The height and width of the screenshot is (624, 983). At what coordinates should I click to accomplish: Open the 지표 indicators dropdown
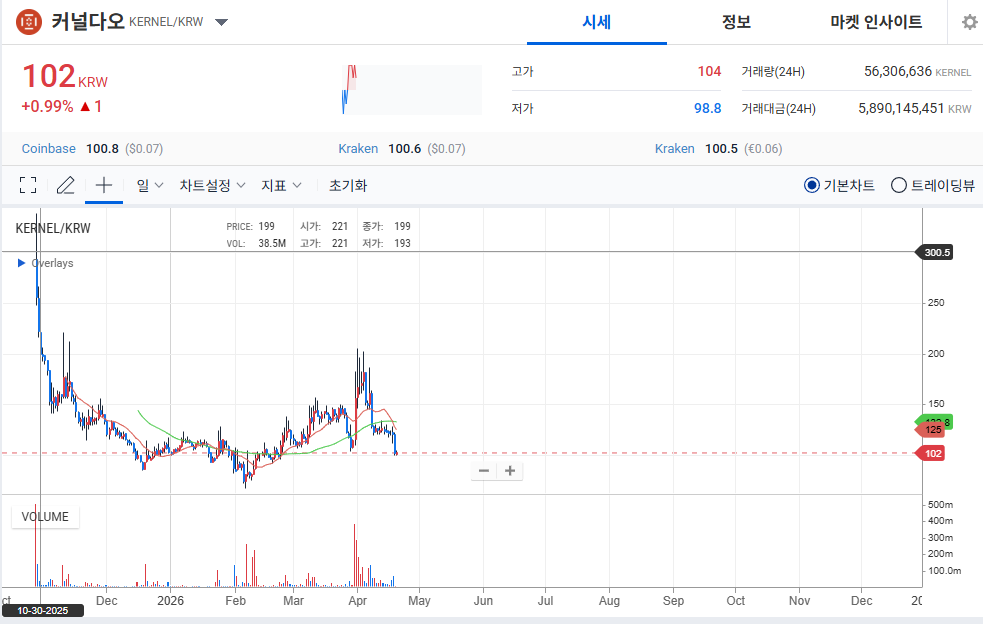(280, 185)
